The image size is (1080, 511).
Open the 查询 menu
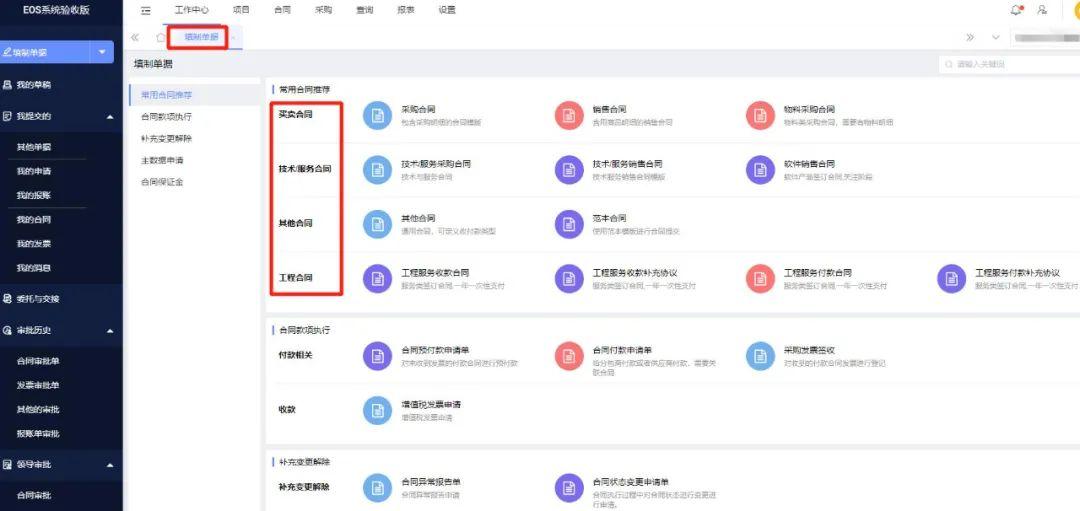click(x=364, y=10)
